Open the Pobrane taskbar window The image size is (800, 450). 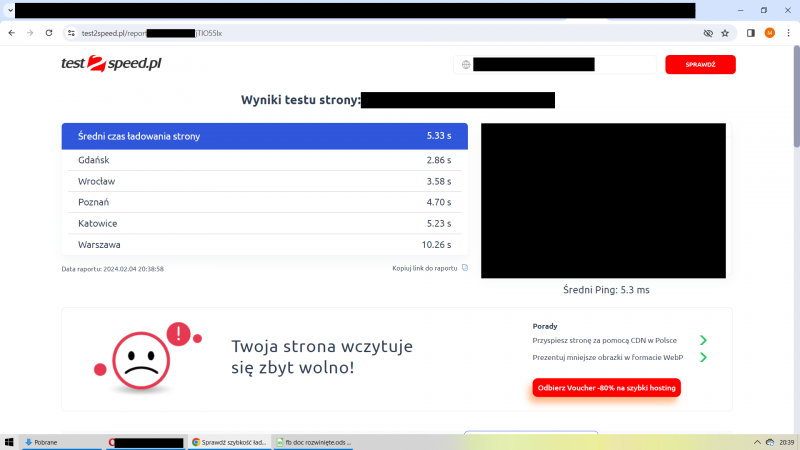point(61,442)
